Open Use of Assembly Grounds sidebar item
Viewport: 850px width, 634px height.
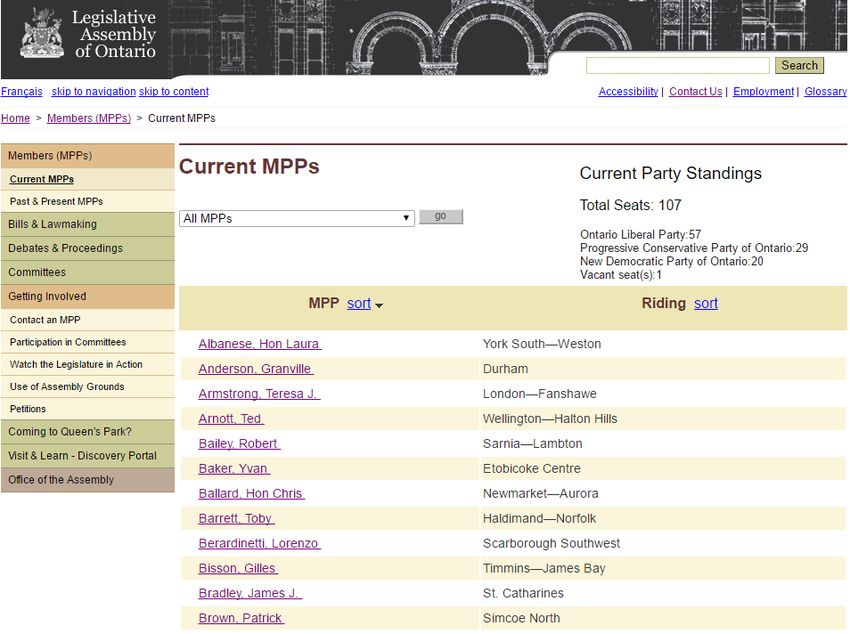[x=88, y=386]
